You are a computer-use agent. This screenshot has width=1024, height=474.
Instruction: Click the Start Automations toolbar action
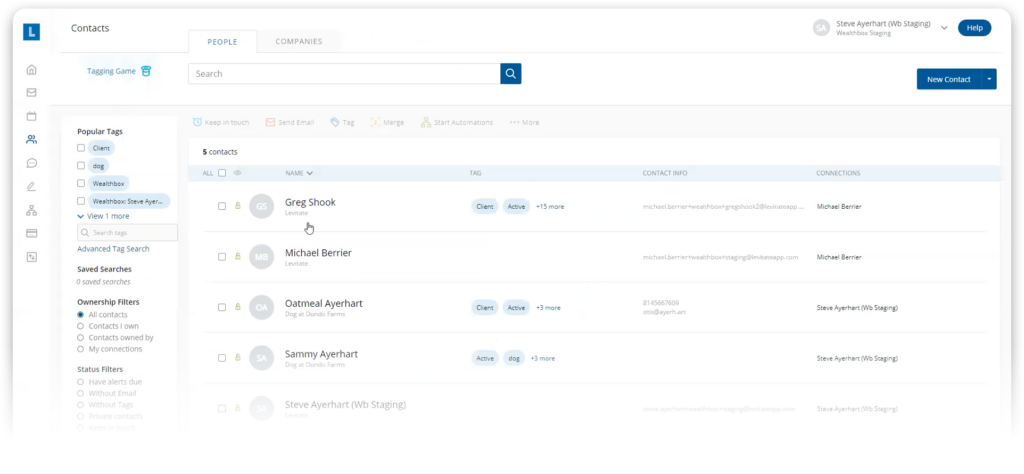pyautogui.click(x=457, y=122)
